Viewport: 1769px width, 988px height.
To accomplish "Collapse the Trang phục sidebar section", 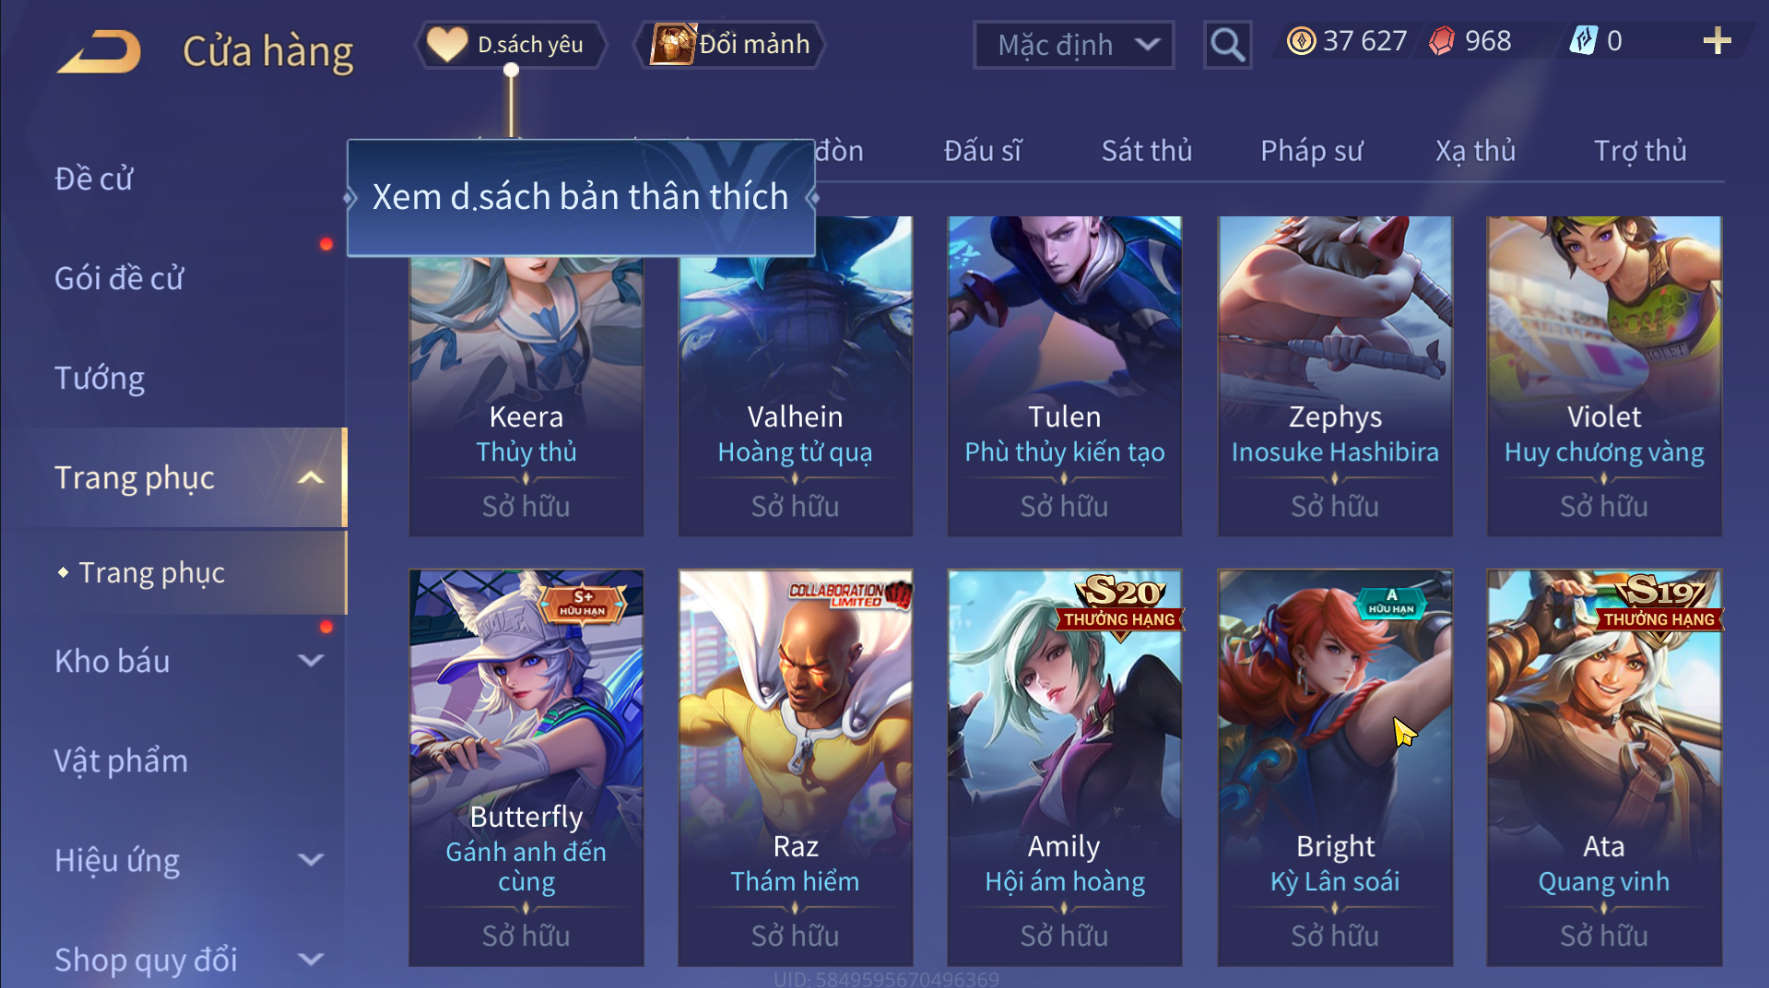I will pyautogui.click(x=311, y=478).
